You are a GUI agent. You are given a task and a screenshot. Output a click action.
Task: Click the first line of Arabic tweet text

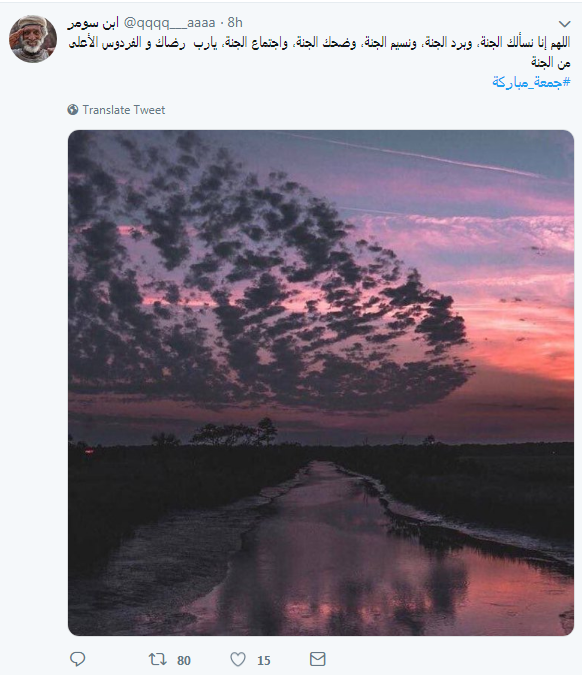pos(319,43)
